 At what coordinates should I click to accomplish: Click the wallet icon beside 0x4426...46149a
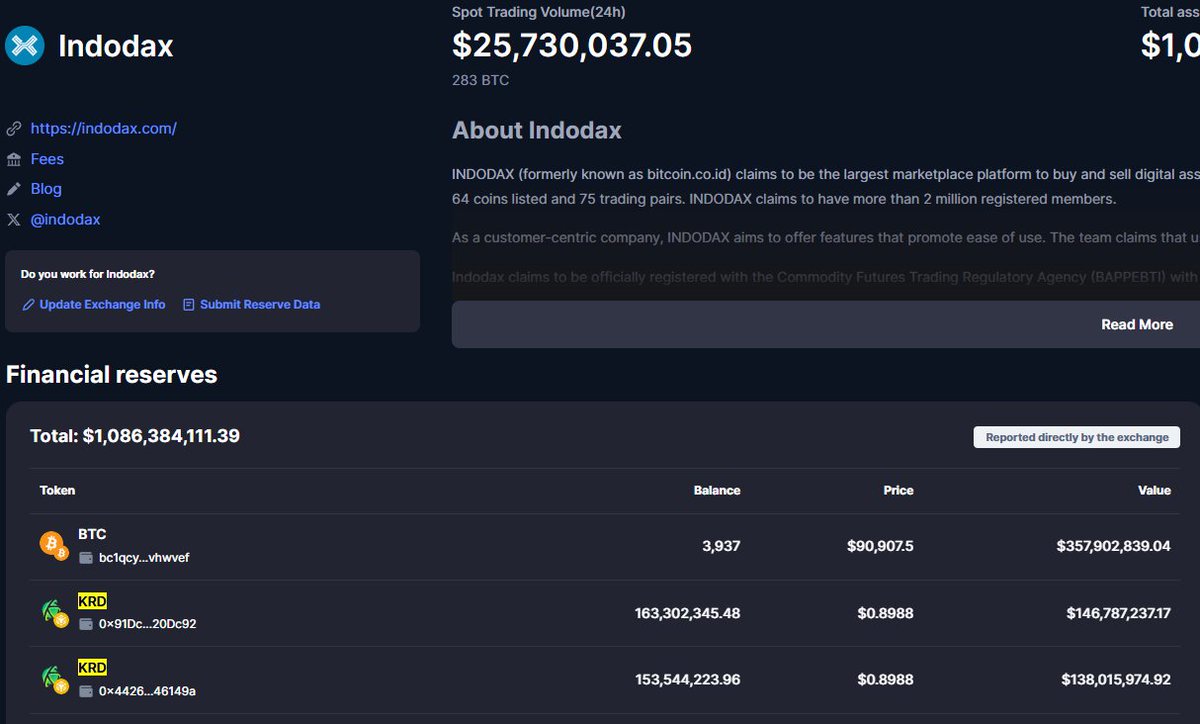pyautogui.click(x=87, y=690)
